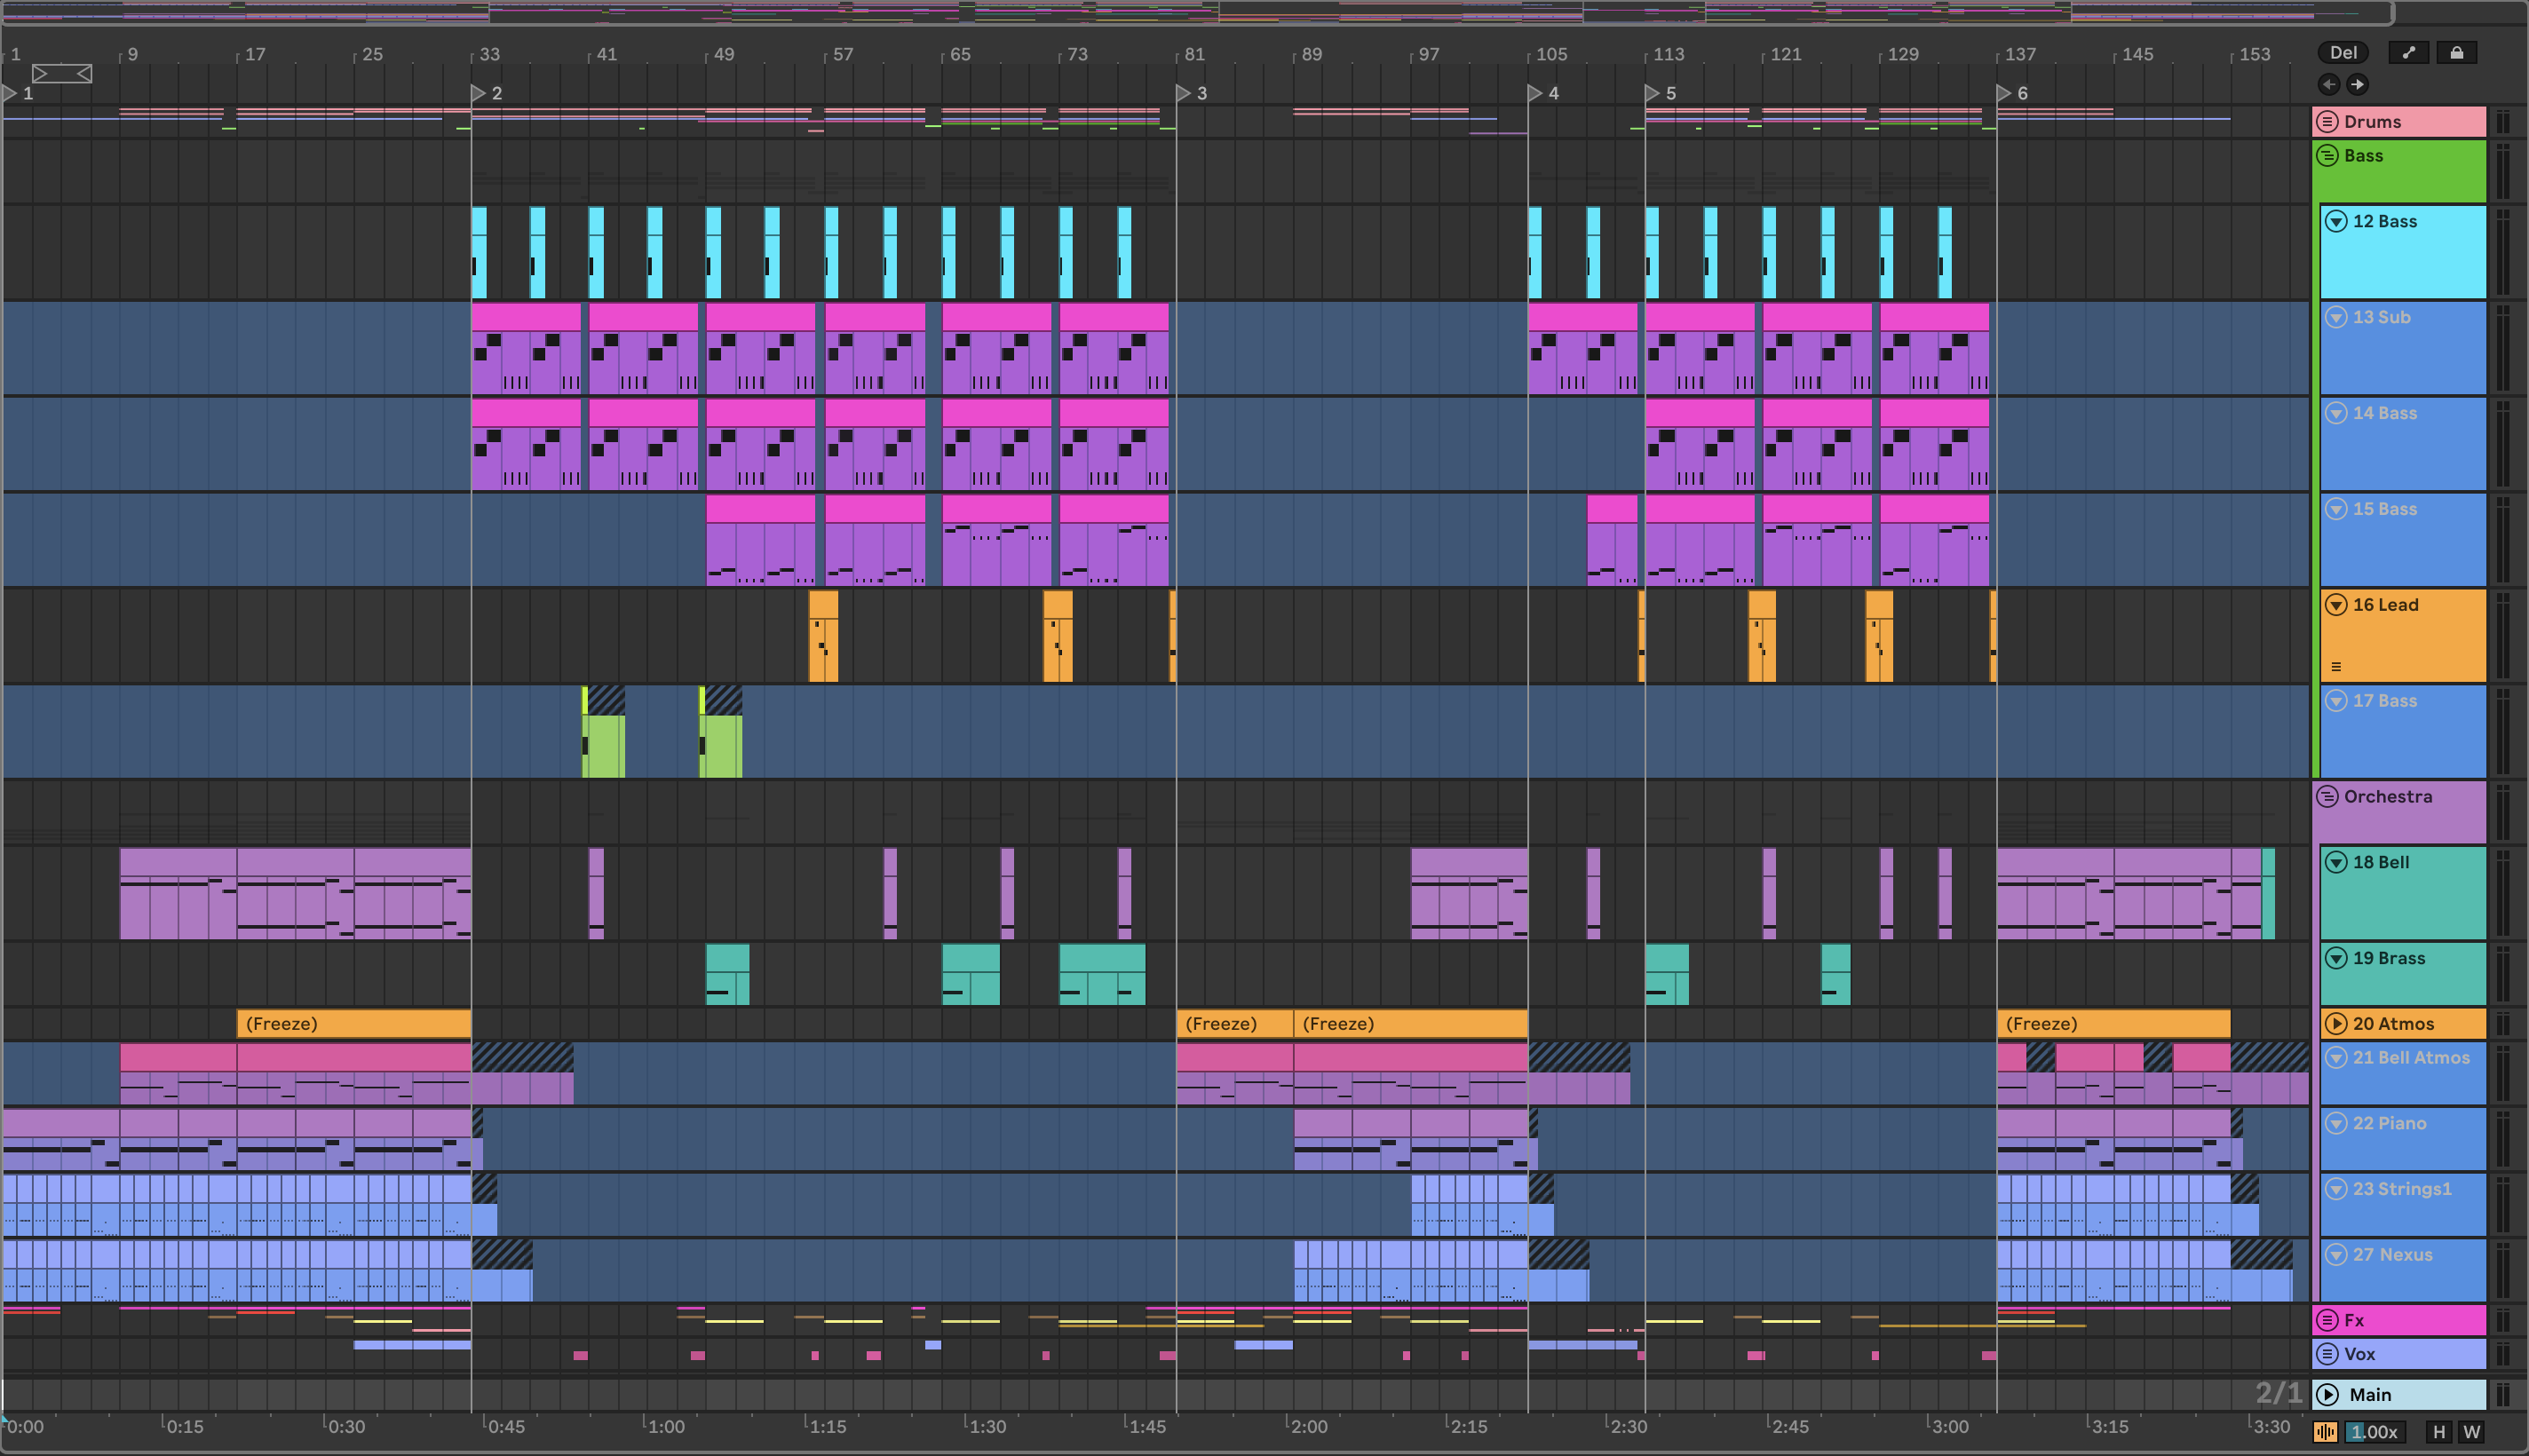Jump to locator 6 marker
2529x1456 pixels.
click(x=2004, y=94)
